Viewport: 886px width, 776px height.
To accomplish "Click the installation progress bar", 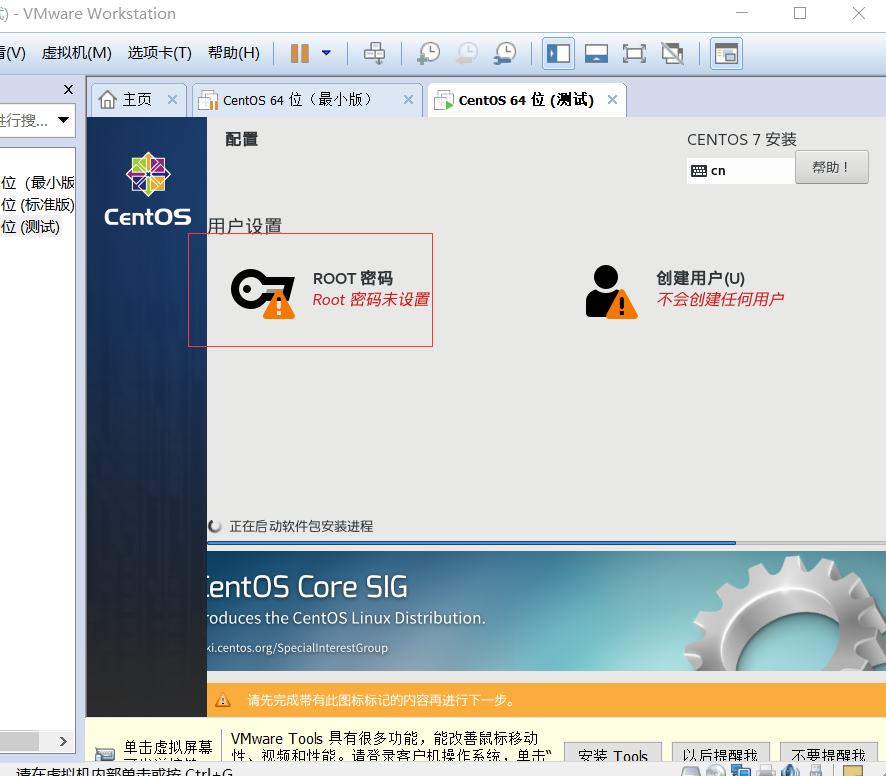I will point(546,543).
